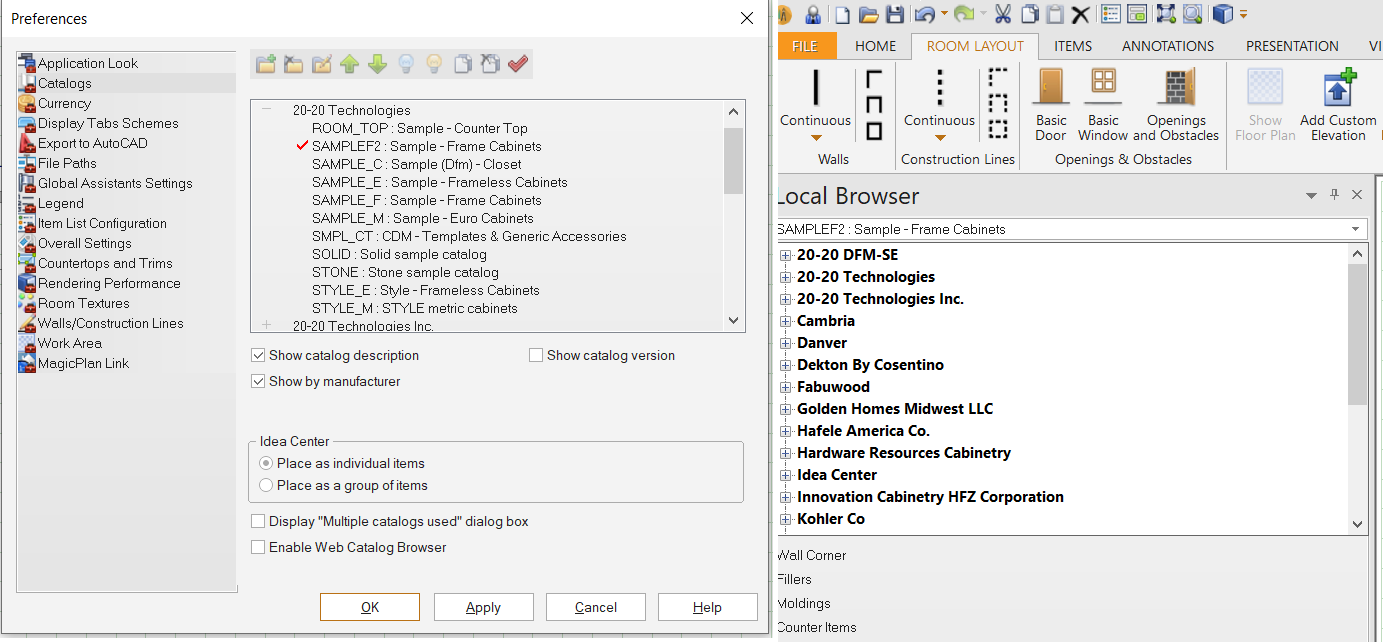The image size is (1386, 642).
Task: Select the L-shaped wall icon
Action: [874, 79]
